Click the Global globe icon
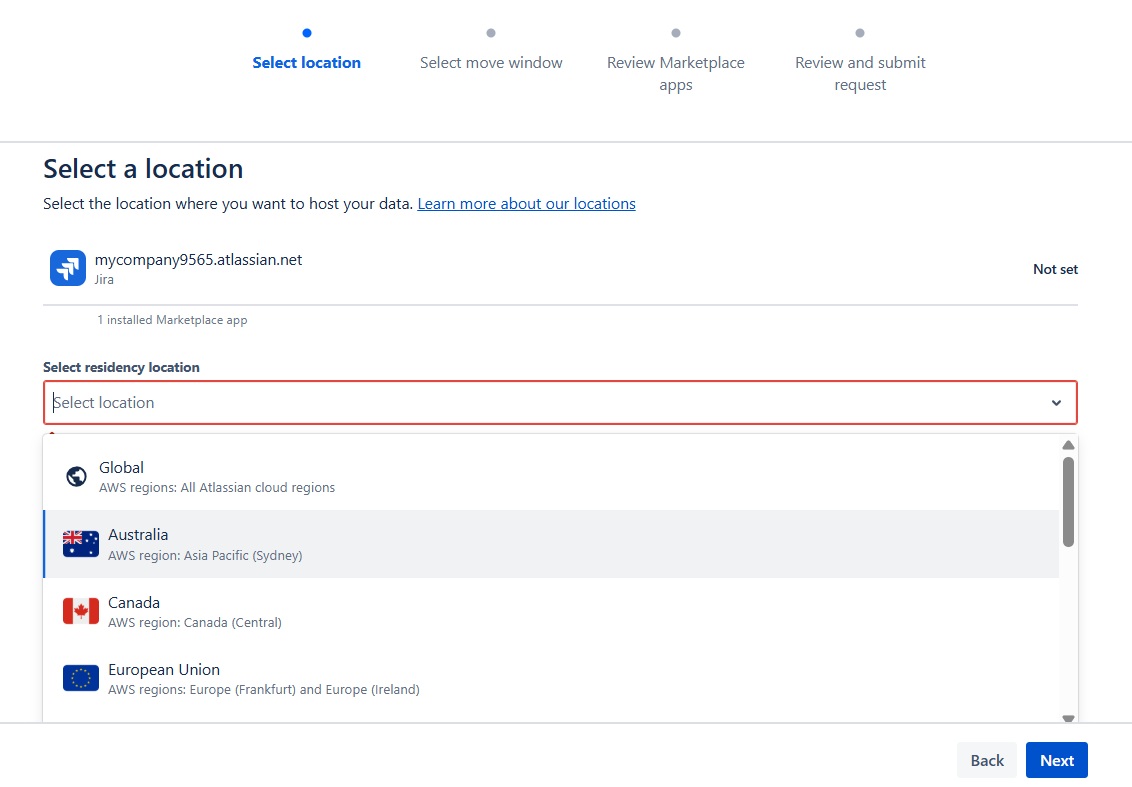Viewport: 1132px width, 787px height. [76, 477]
